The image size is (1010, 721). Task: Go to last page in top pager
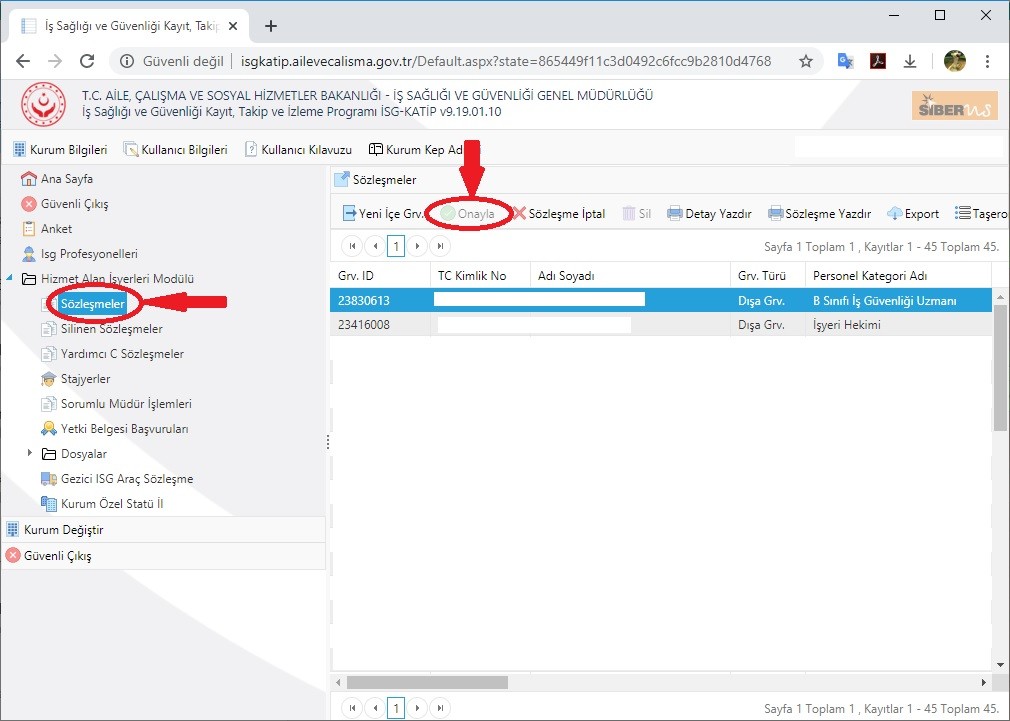440,246
